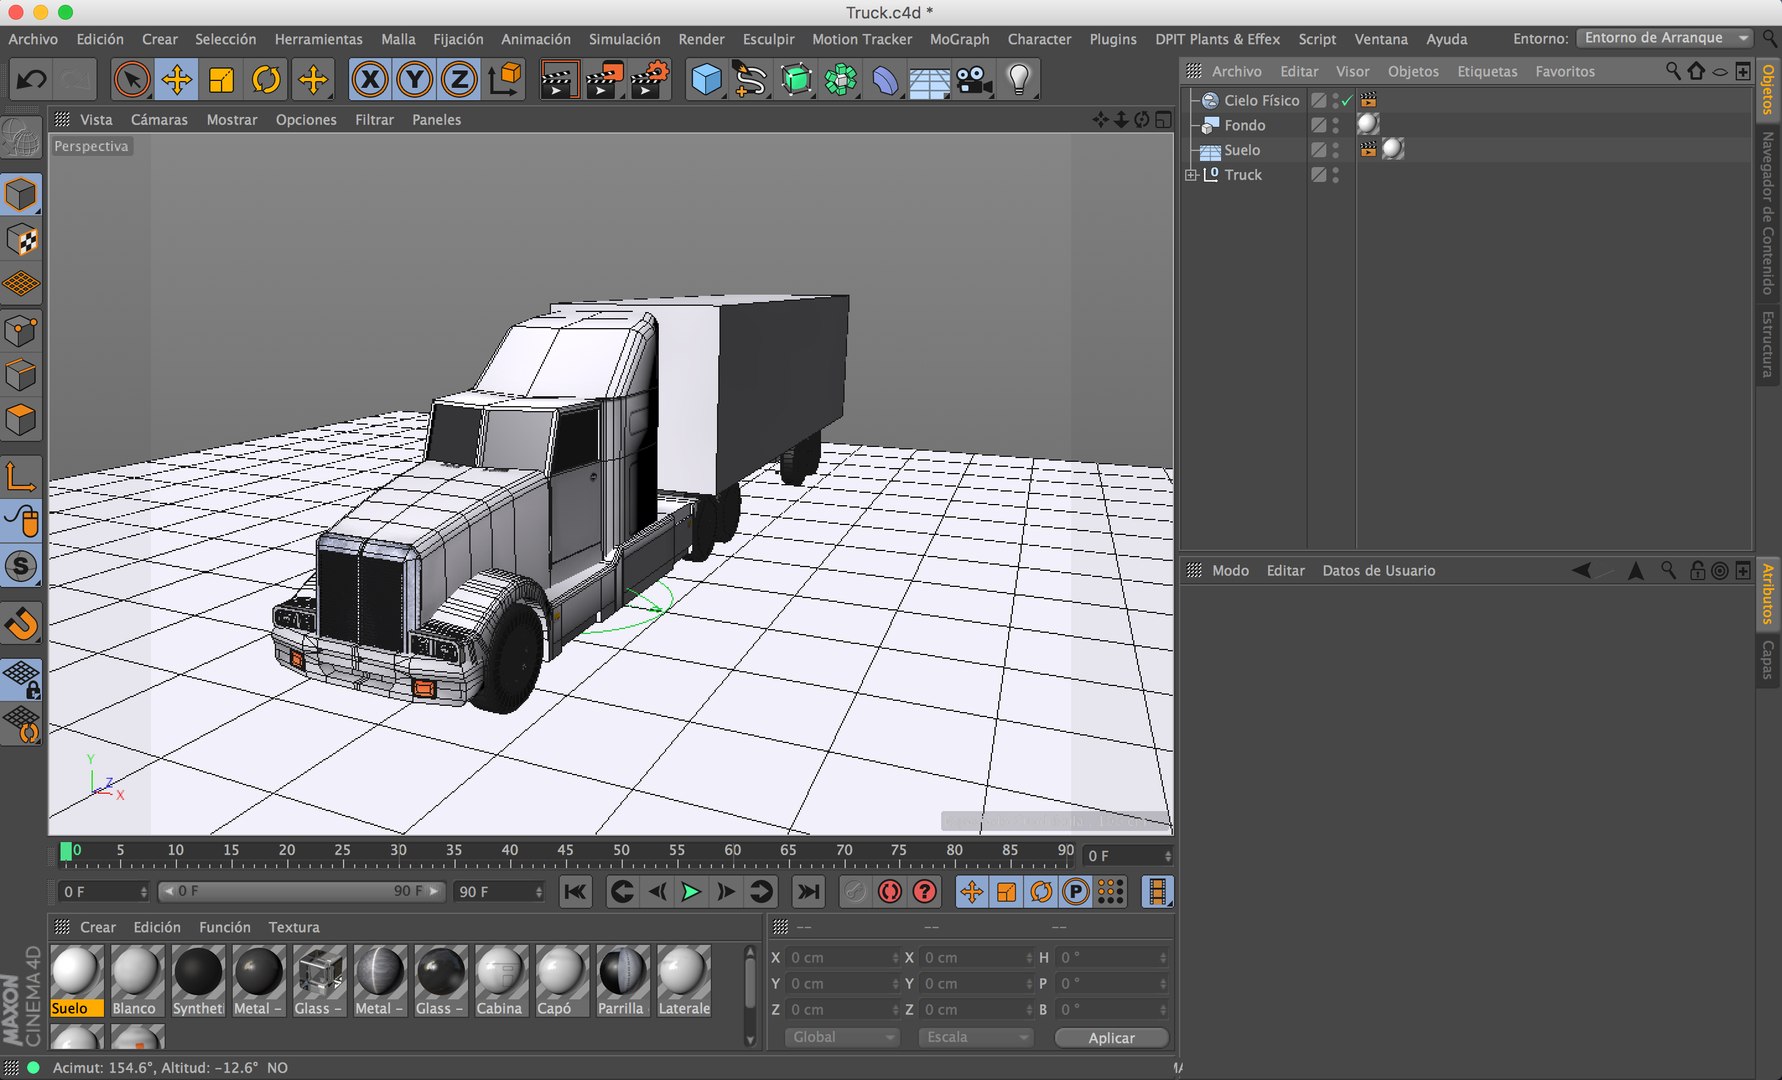This screenshot has width=1782, height=1080.
Task: Click the Floor/environment grid icon
Action: coord(929,79)
